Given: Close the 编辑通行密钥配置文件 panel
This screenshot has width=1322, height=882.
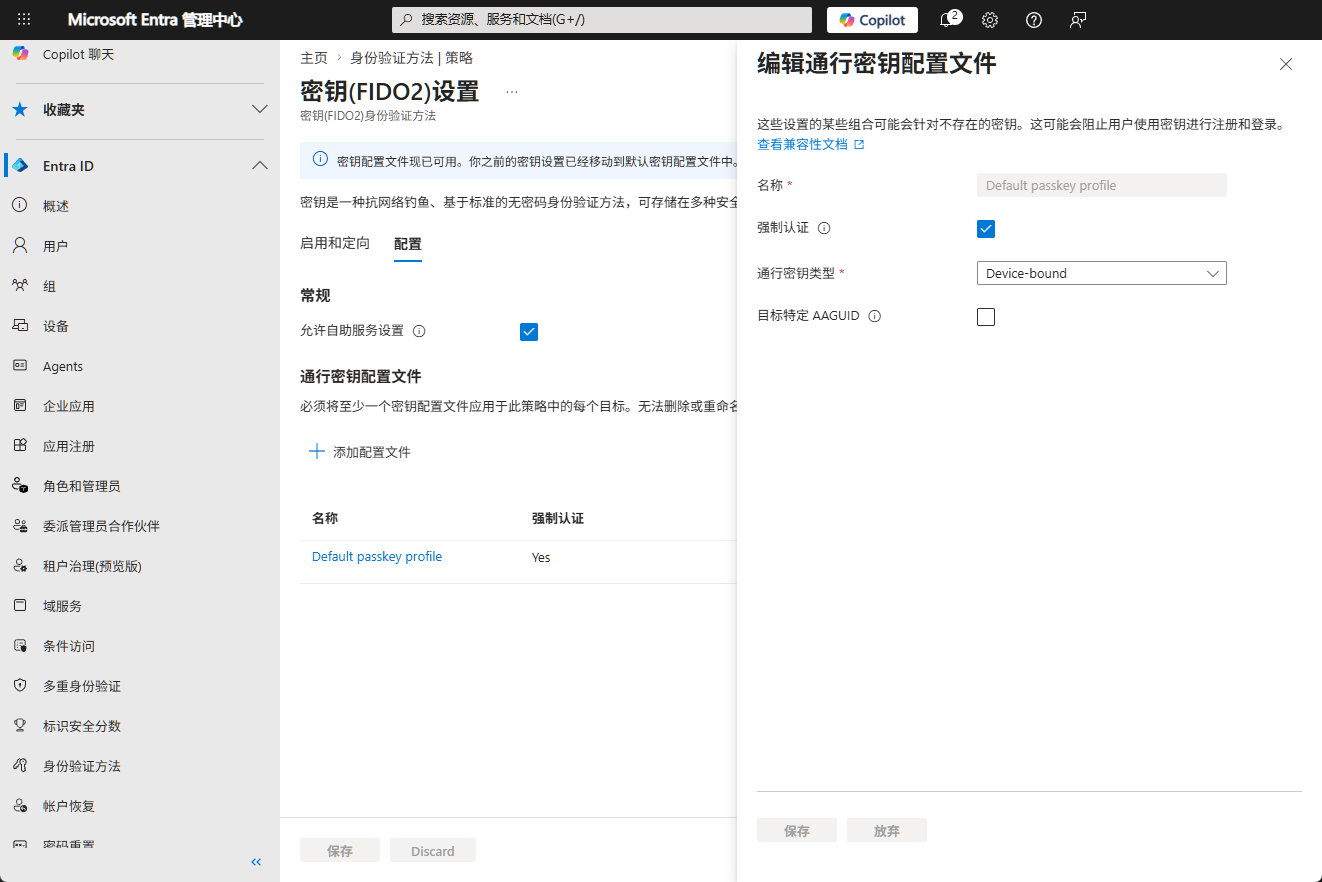Looking at the screenshot, I should [1286, 64].
